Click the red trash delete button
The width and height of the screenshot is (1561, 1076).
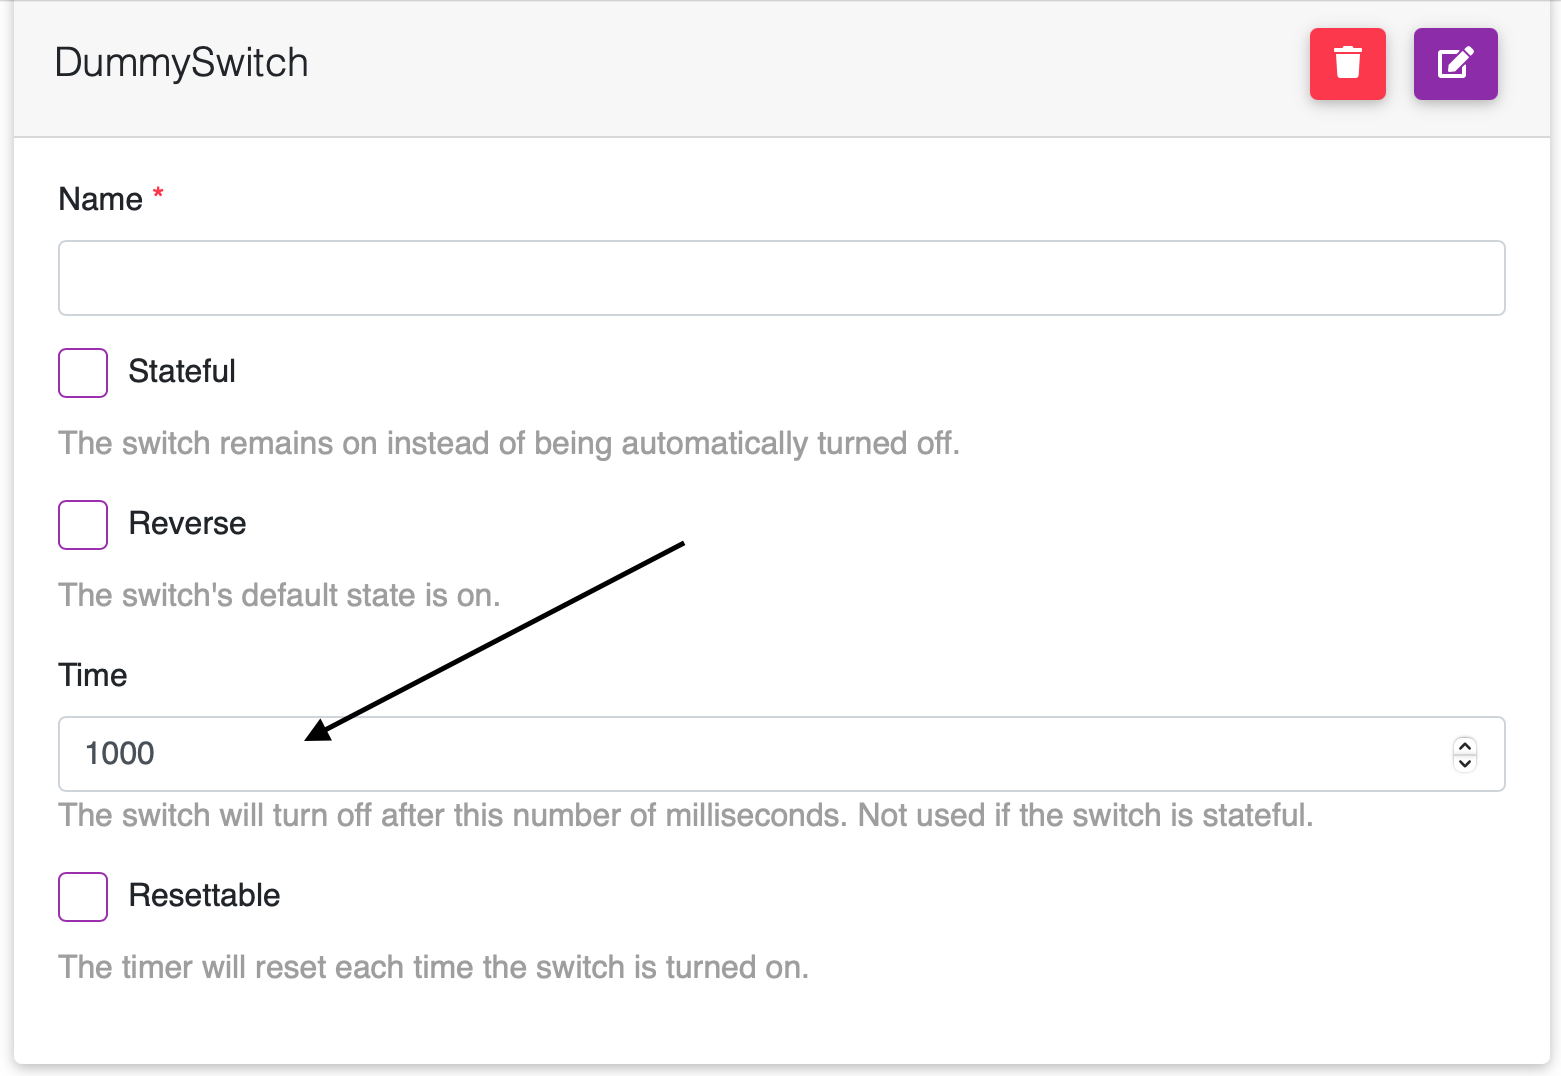(1347, 64)
